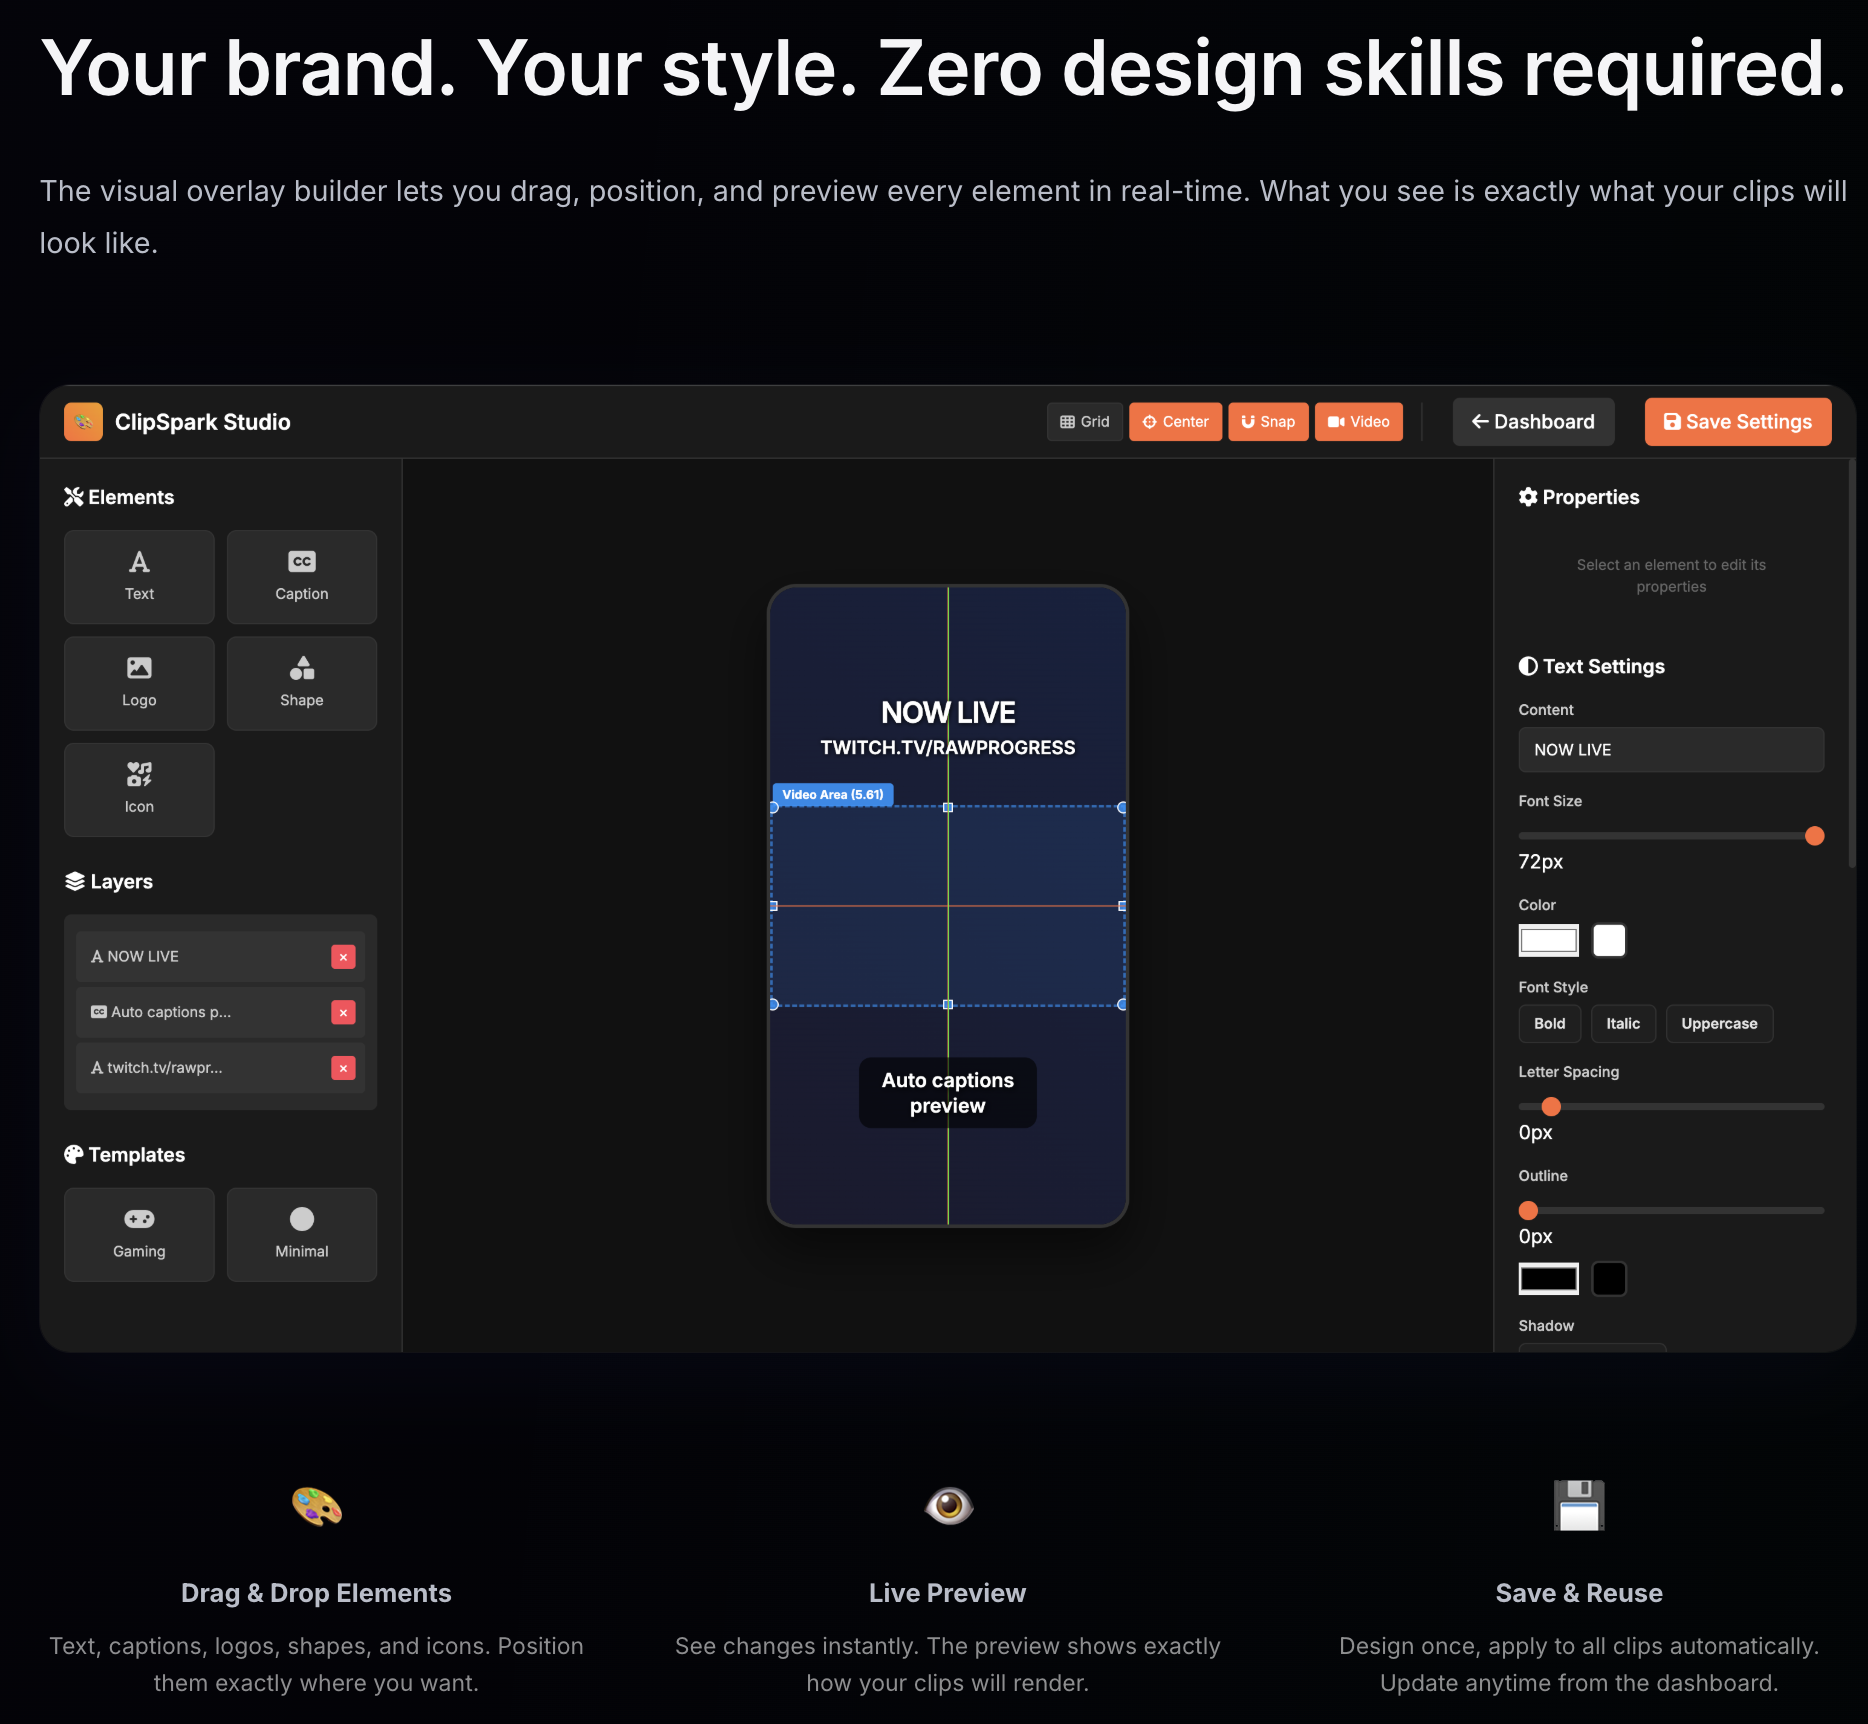Enable Snap alignment
This screenshot has height=1724, width=1868.
pyautogui.click(x=1268, y=421)
